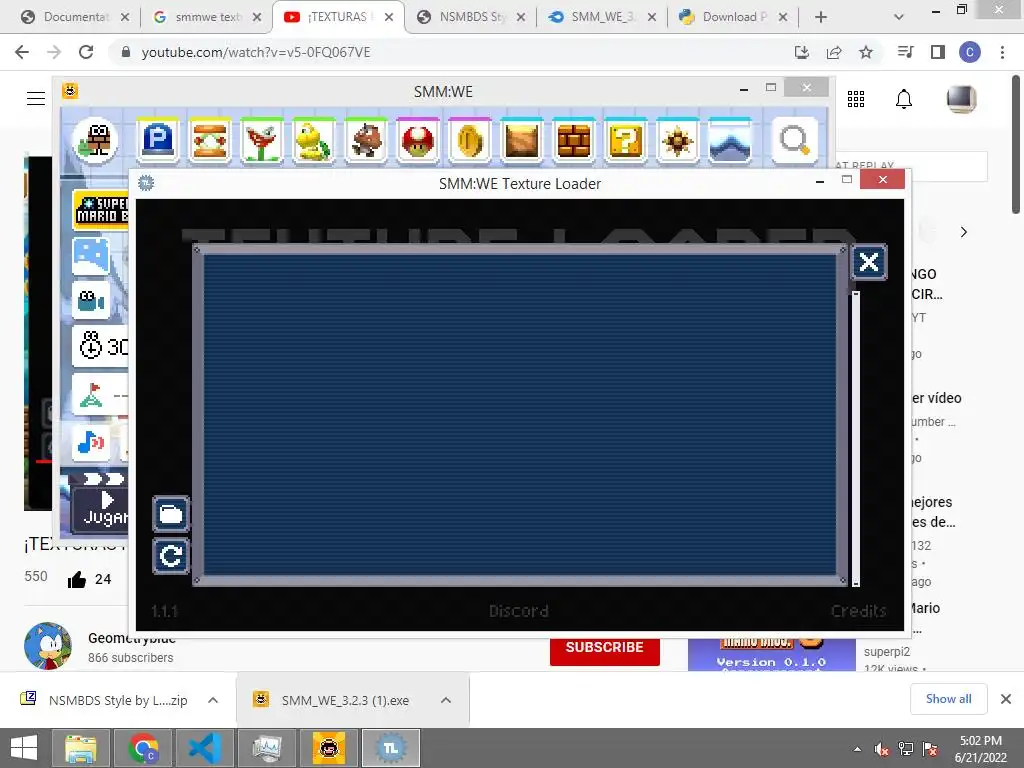Image resolution: width=1024 pixels, height=768 pixels.
Task: Open Chrome media controls icon
Action: click(x=905, y=52)
